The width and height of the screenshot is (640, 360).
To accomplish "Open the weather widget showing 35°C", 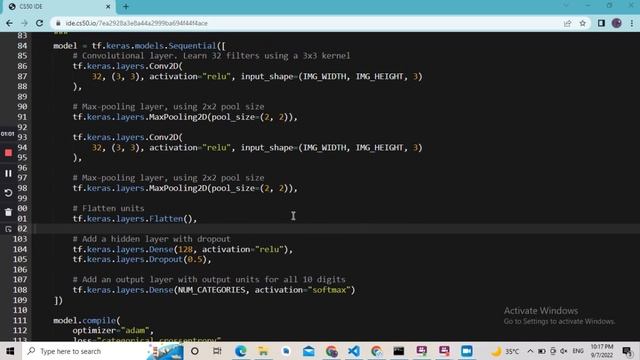I will tap(505, 351).
